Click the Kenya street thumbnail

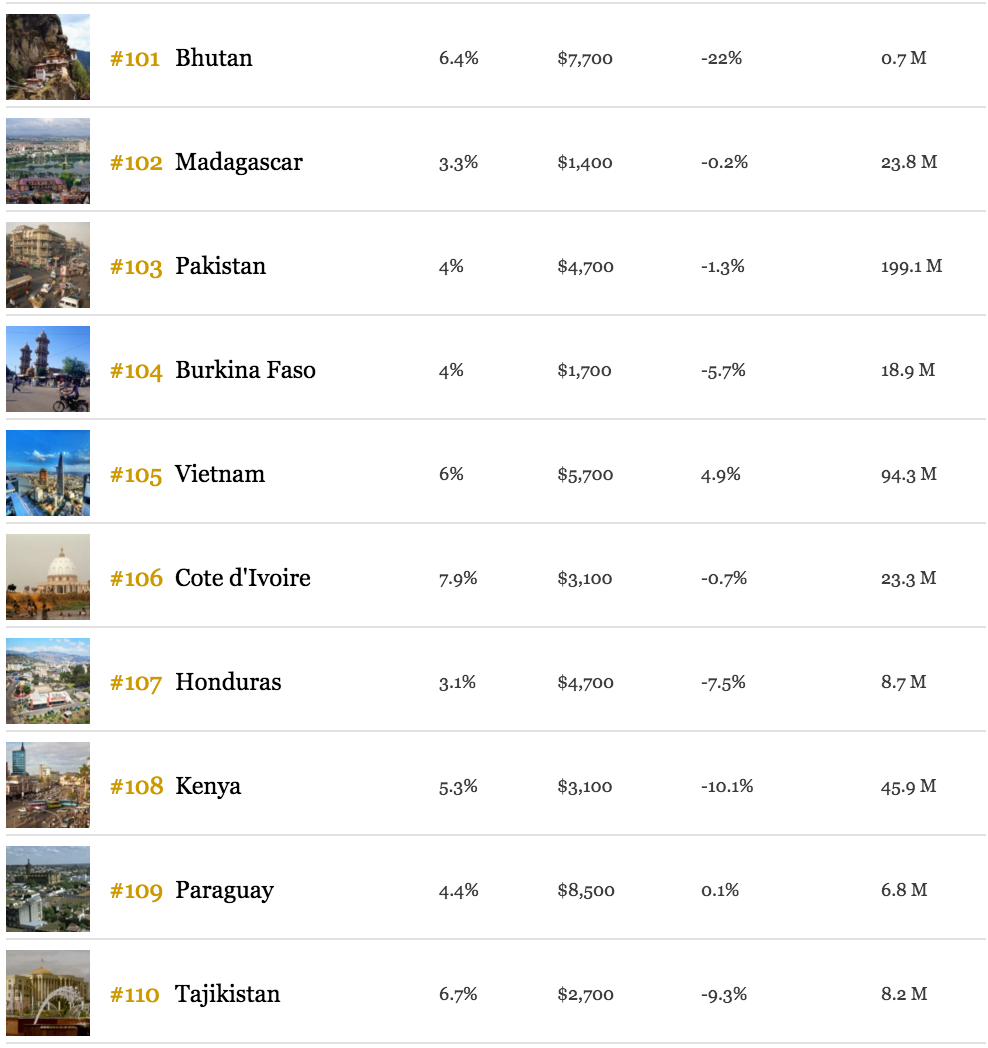click(x=48, y=785)
